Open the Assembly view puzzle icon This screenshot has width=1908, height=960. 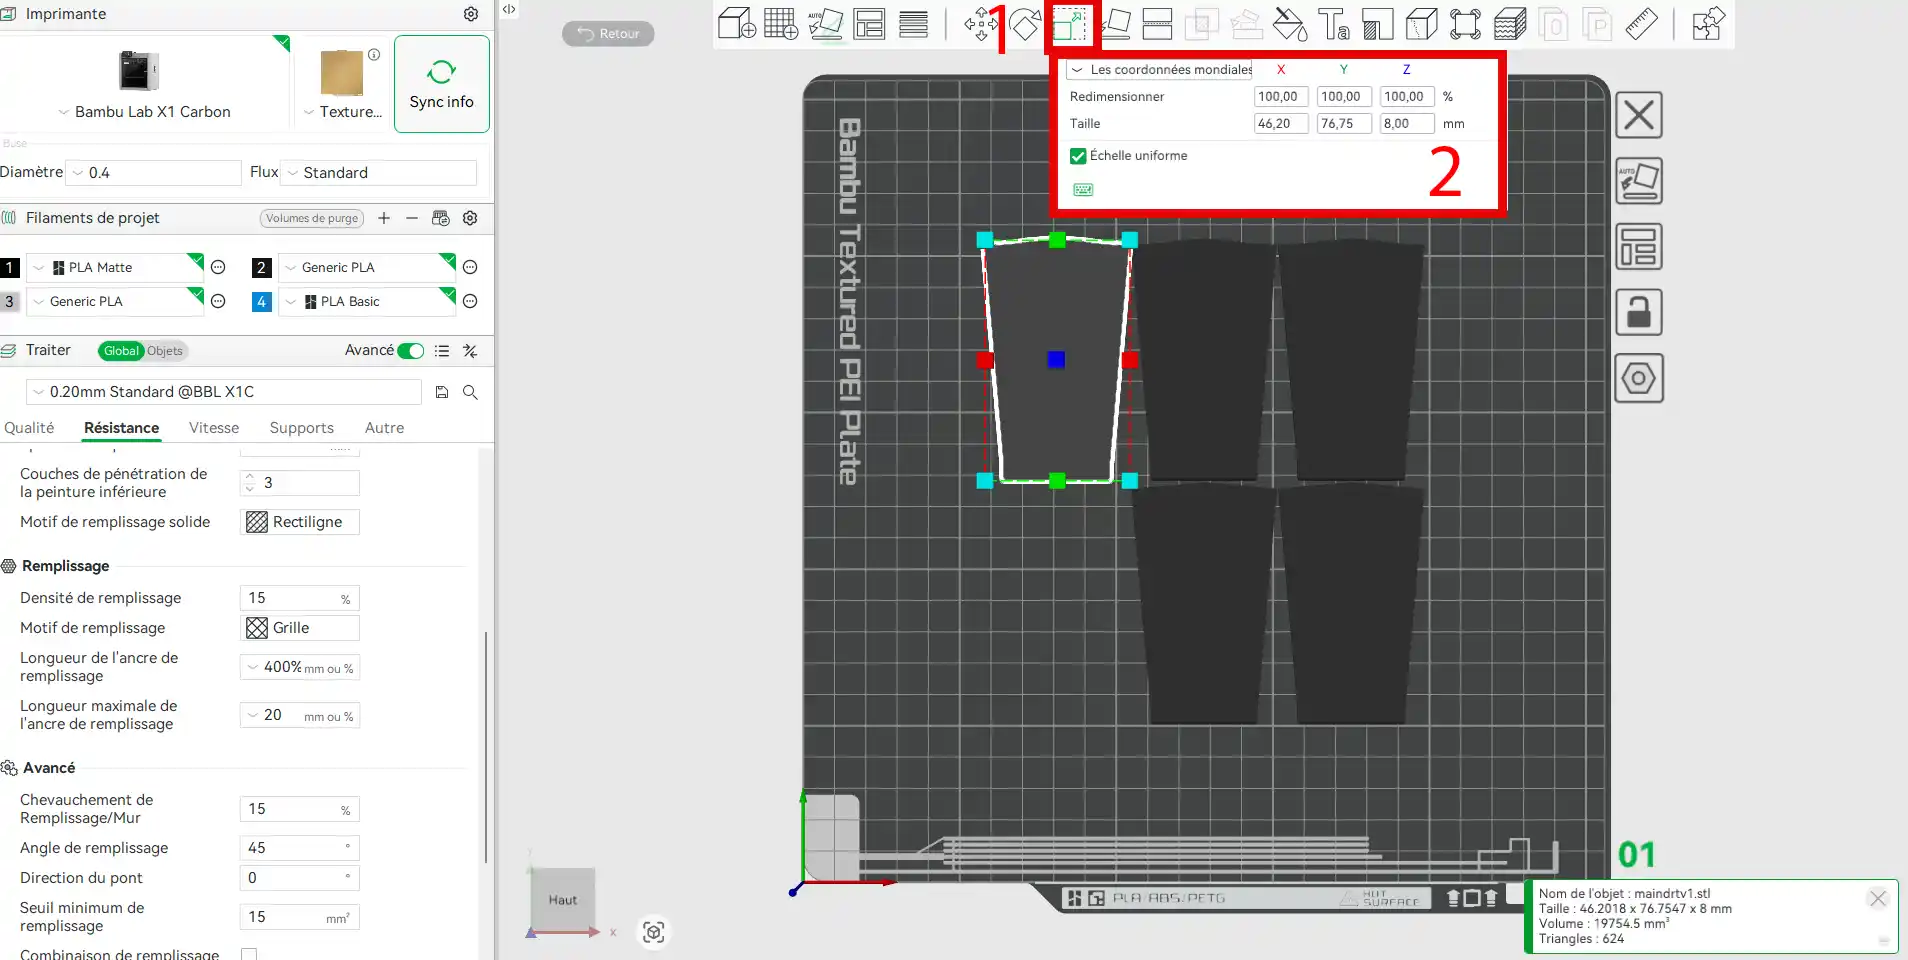point(1708,24)
